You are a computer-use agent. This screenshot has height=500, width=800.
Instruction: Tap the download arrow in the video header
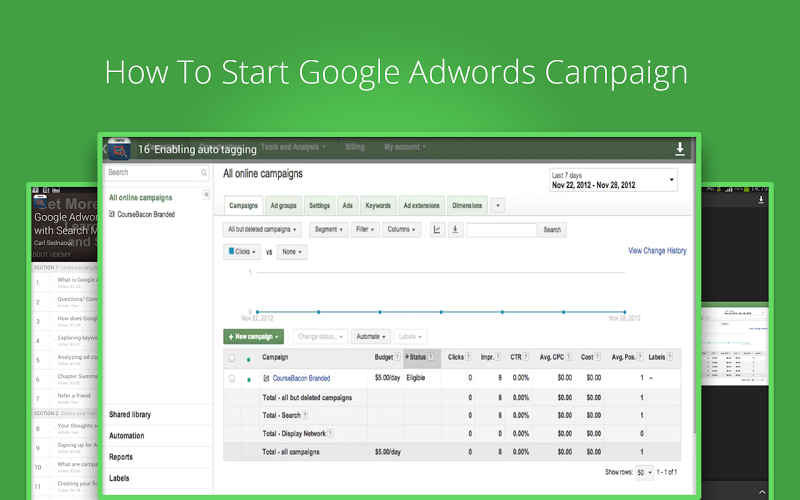coord(680,149)
